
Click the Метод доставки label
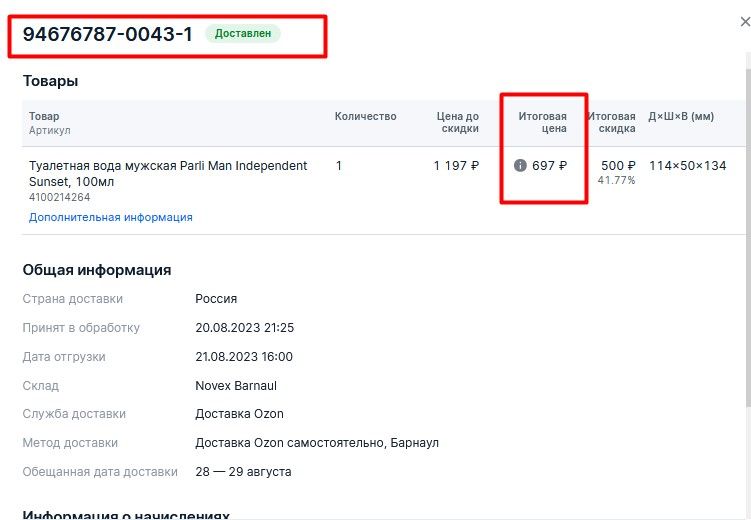click(x=70, y=443)
